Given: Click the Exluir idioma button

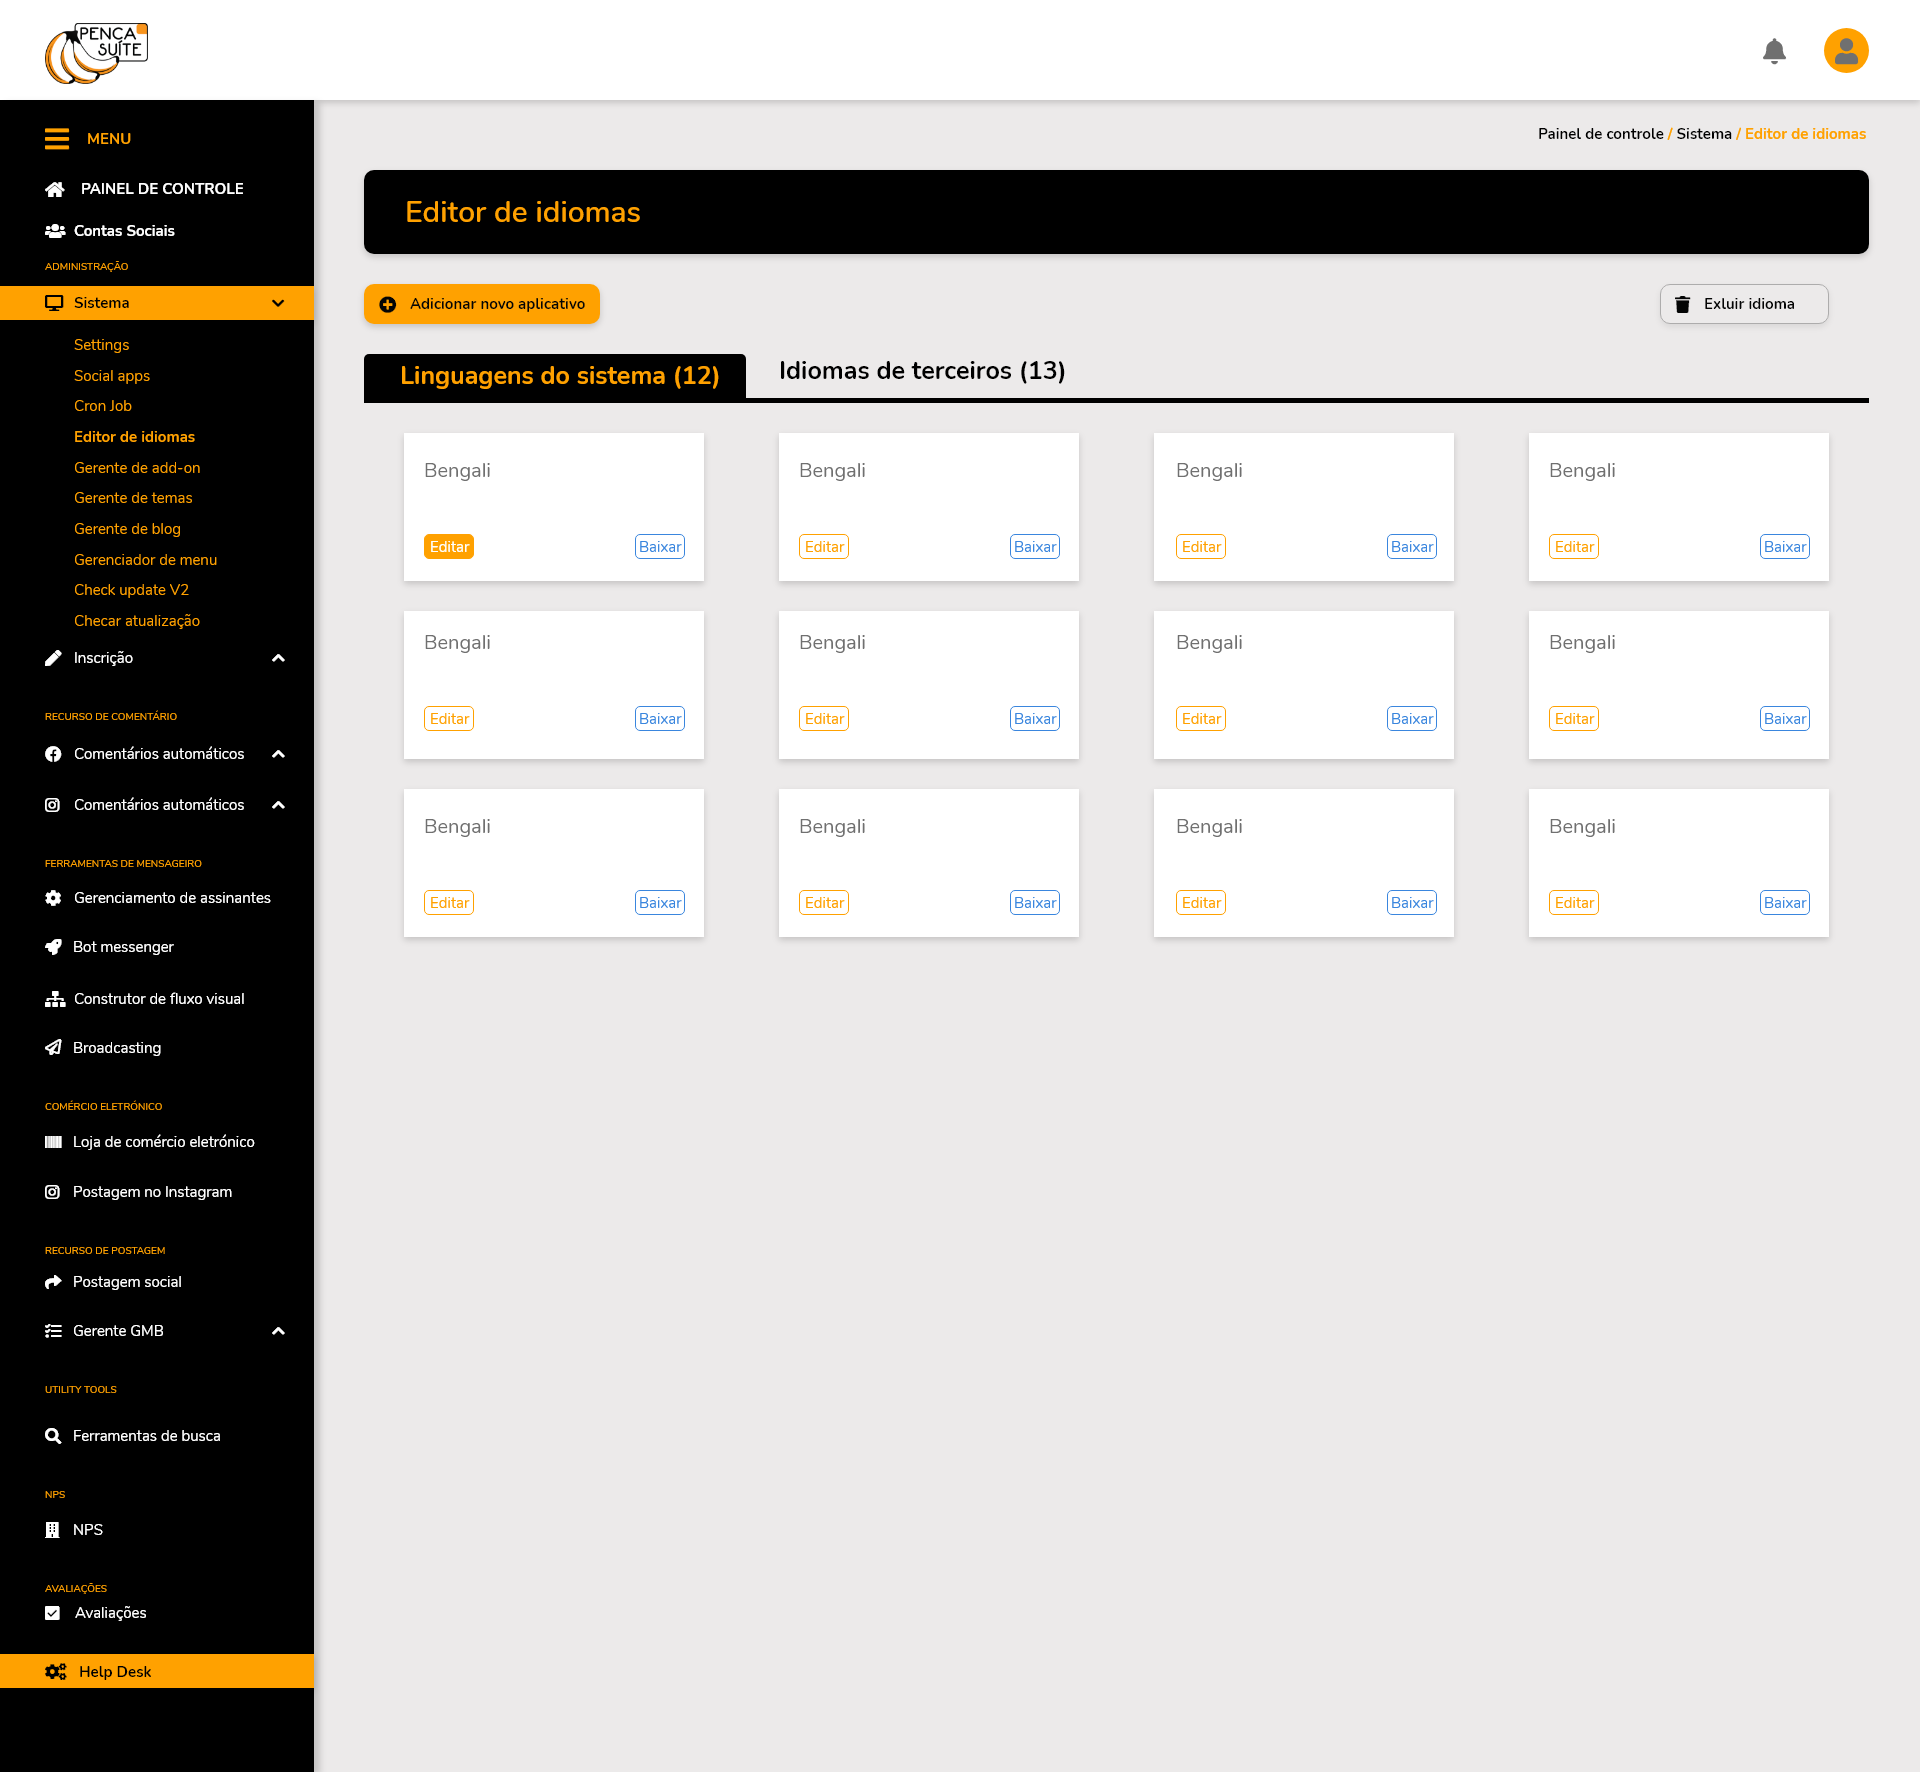Looking at the screenshot, I should pos(1744,304).
